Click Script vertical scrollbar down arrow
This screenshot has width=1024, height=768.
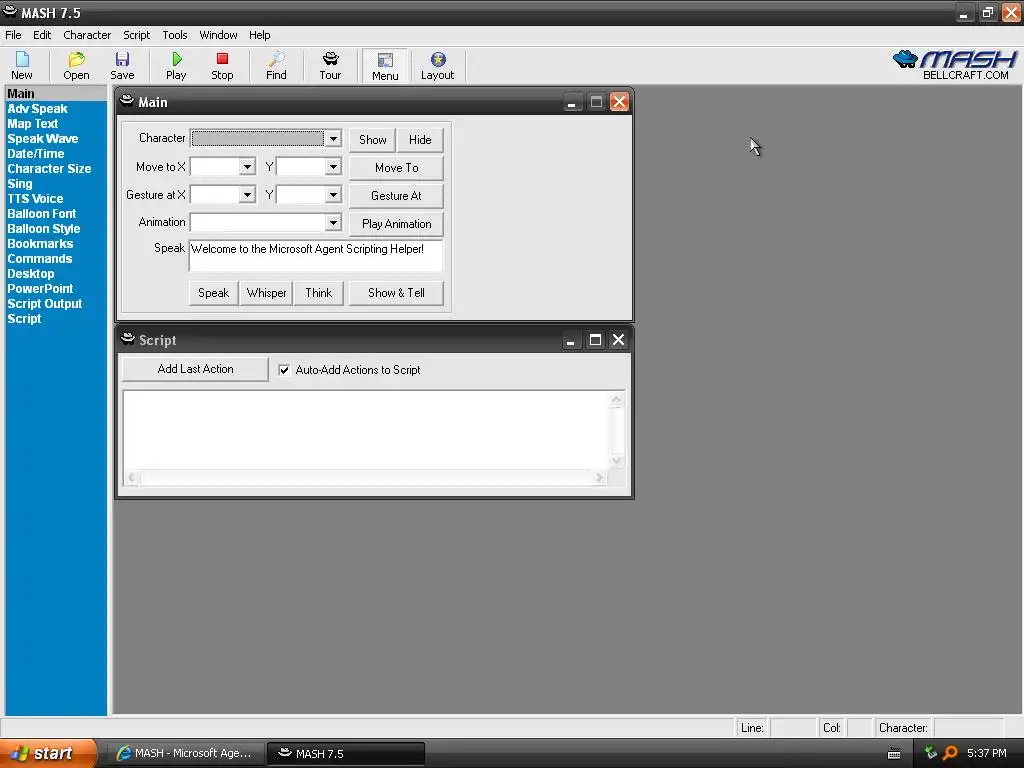(616, 460)
